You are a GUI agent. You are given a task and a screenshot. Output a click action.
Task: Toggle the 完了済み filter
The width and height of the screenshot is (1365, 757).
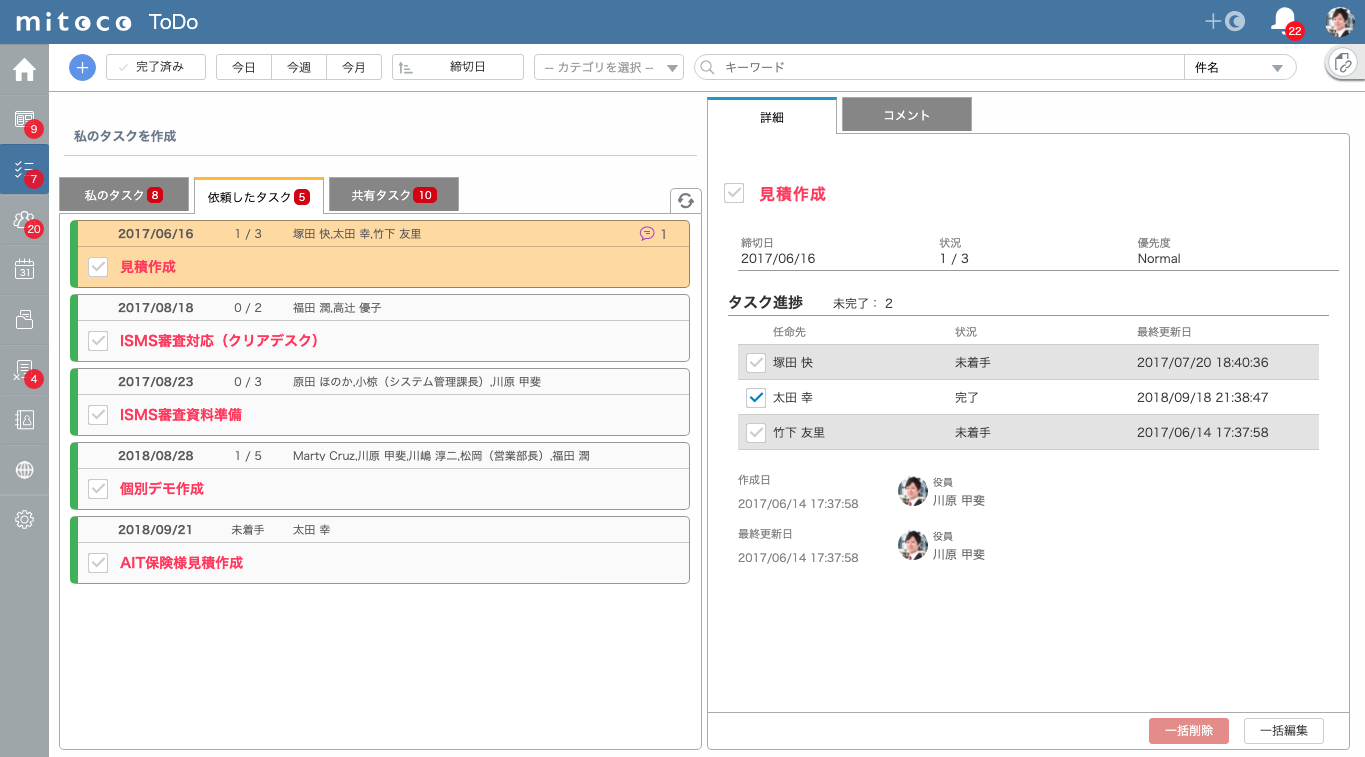pyautogui.click(x=156, y=67)
